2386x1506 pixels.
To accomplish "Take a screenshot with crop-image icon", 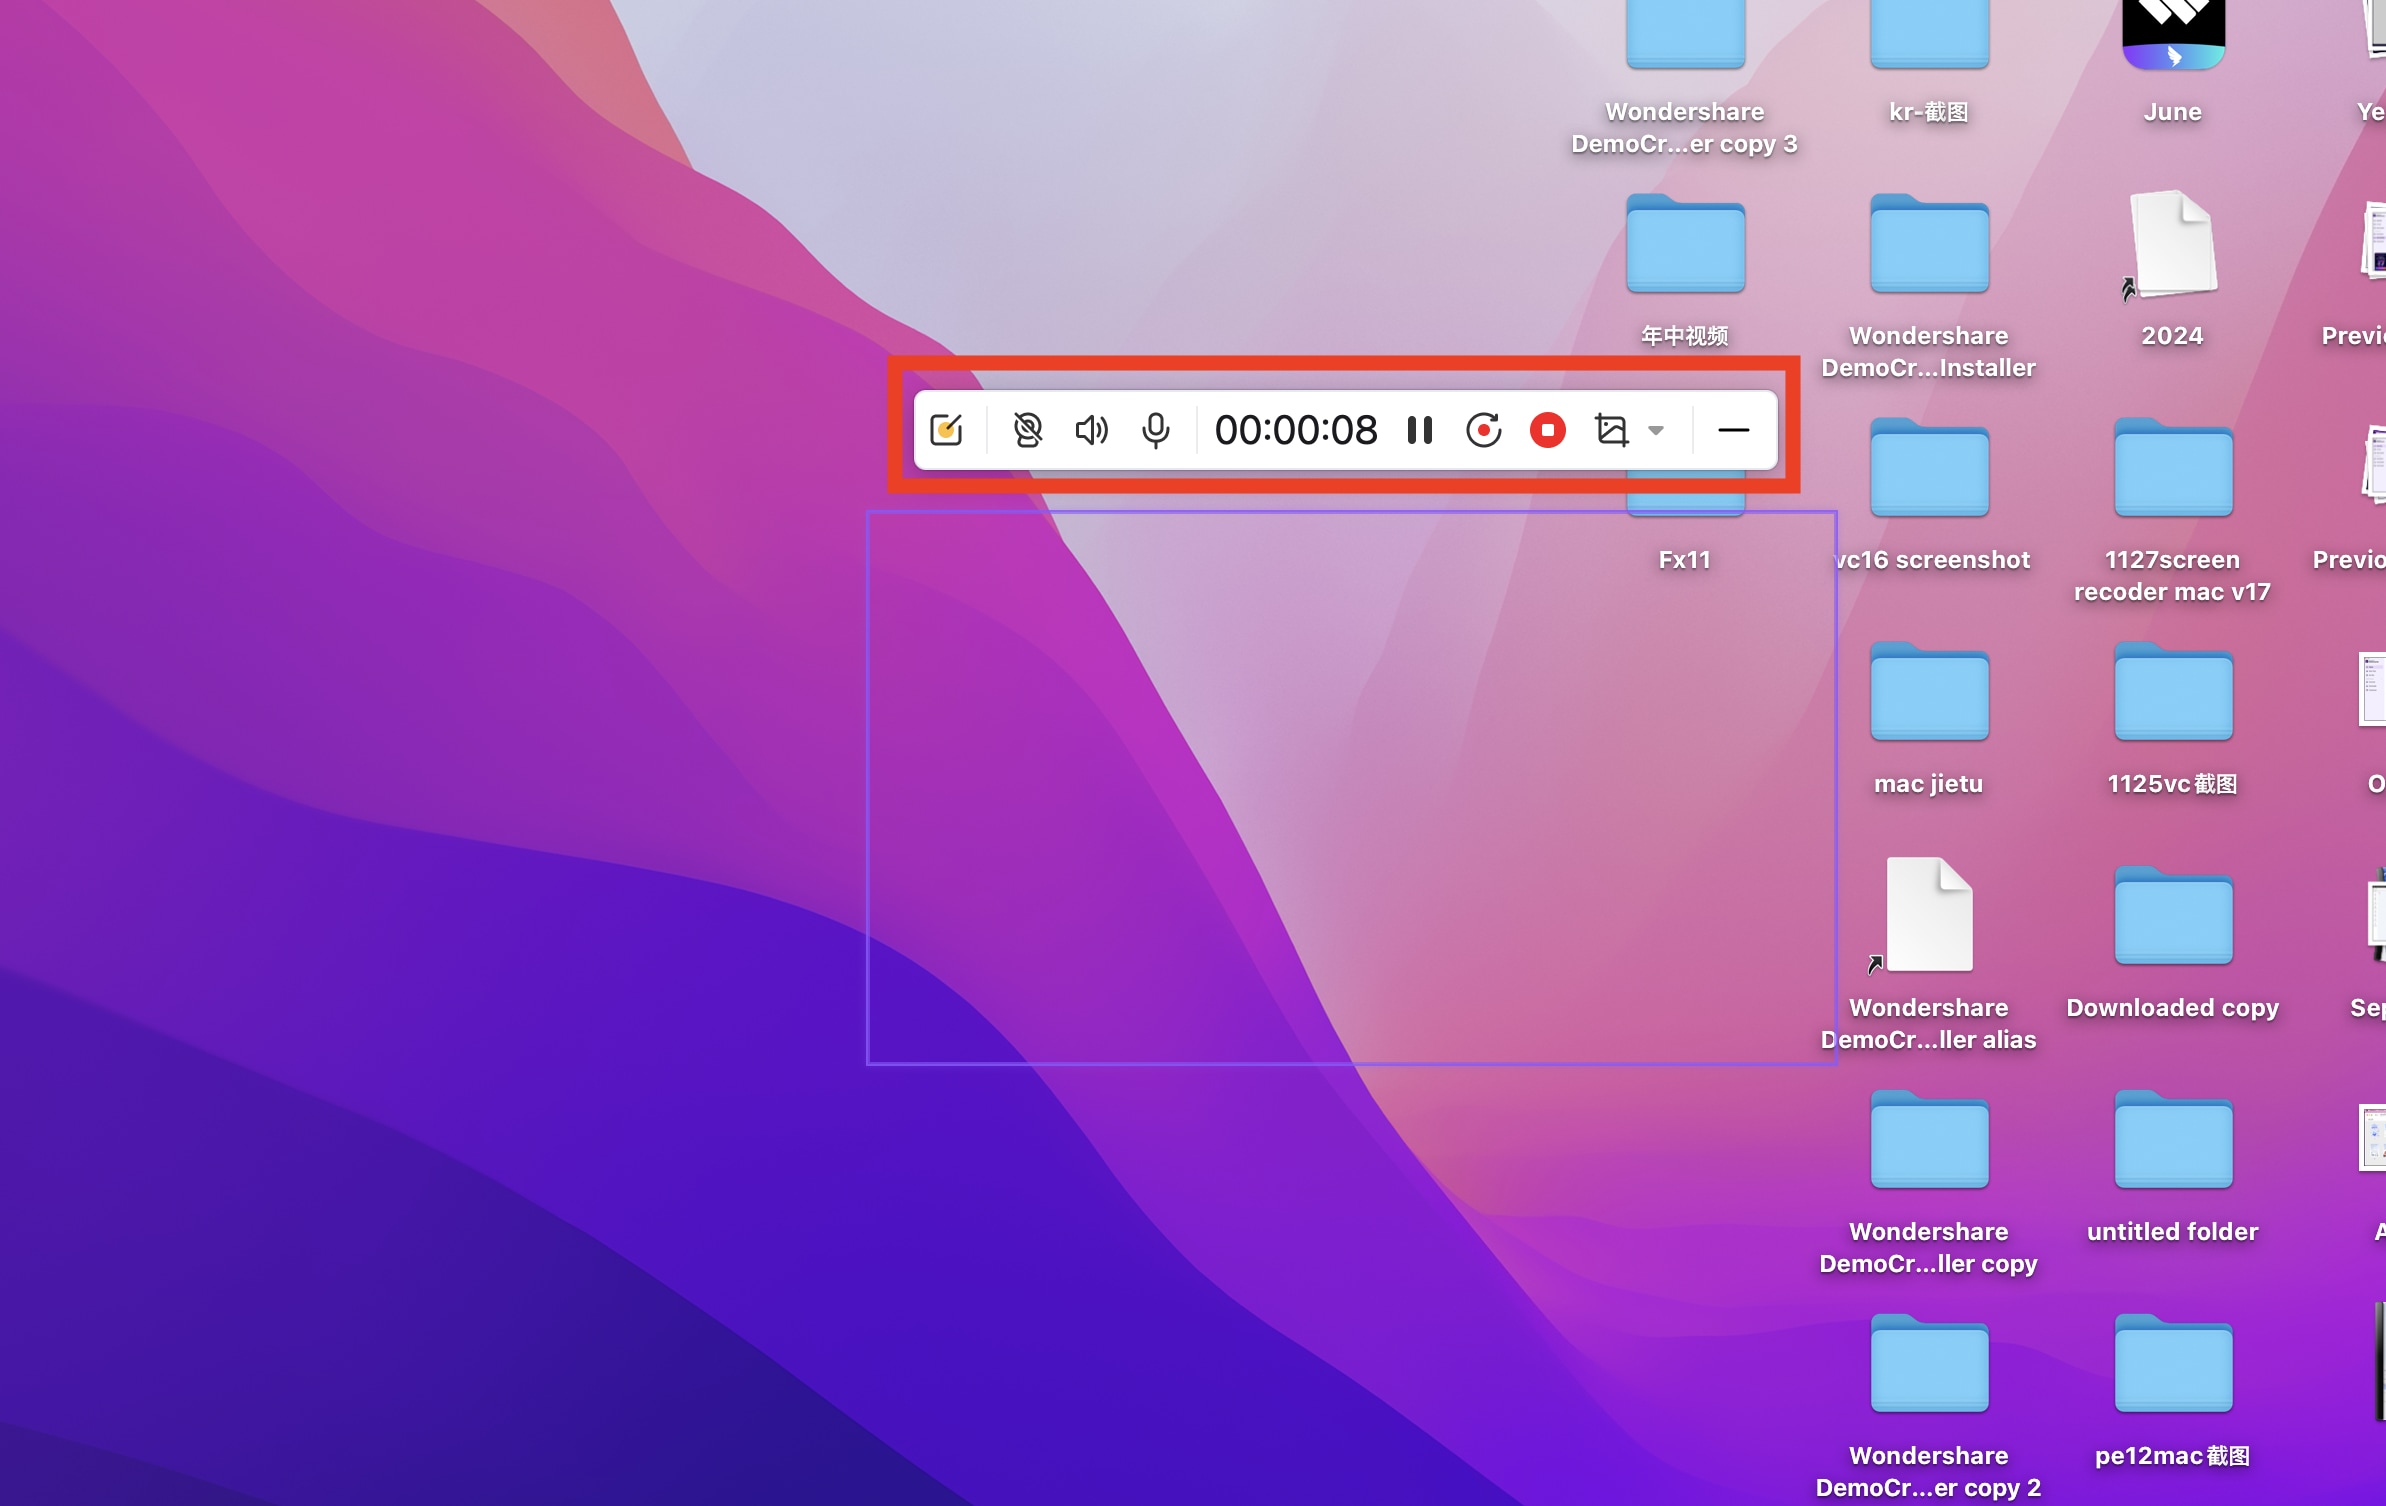I will (x=1611, y=430).
